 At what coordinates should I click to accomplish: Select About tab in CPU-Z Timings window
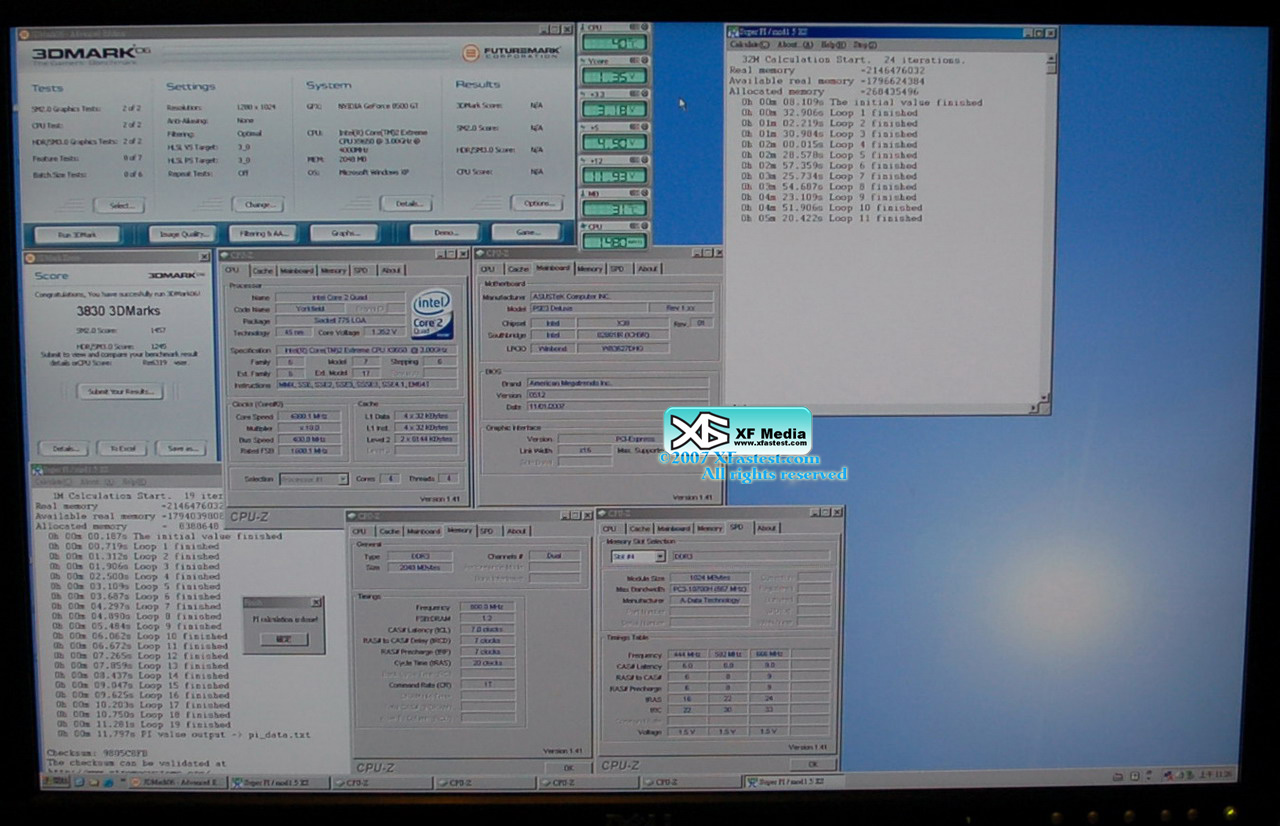516,531
